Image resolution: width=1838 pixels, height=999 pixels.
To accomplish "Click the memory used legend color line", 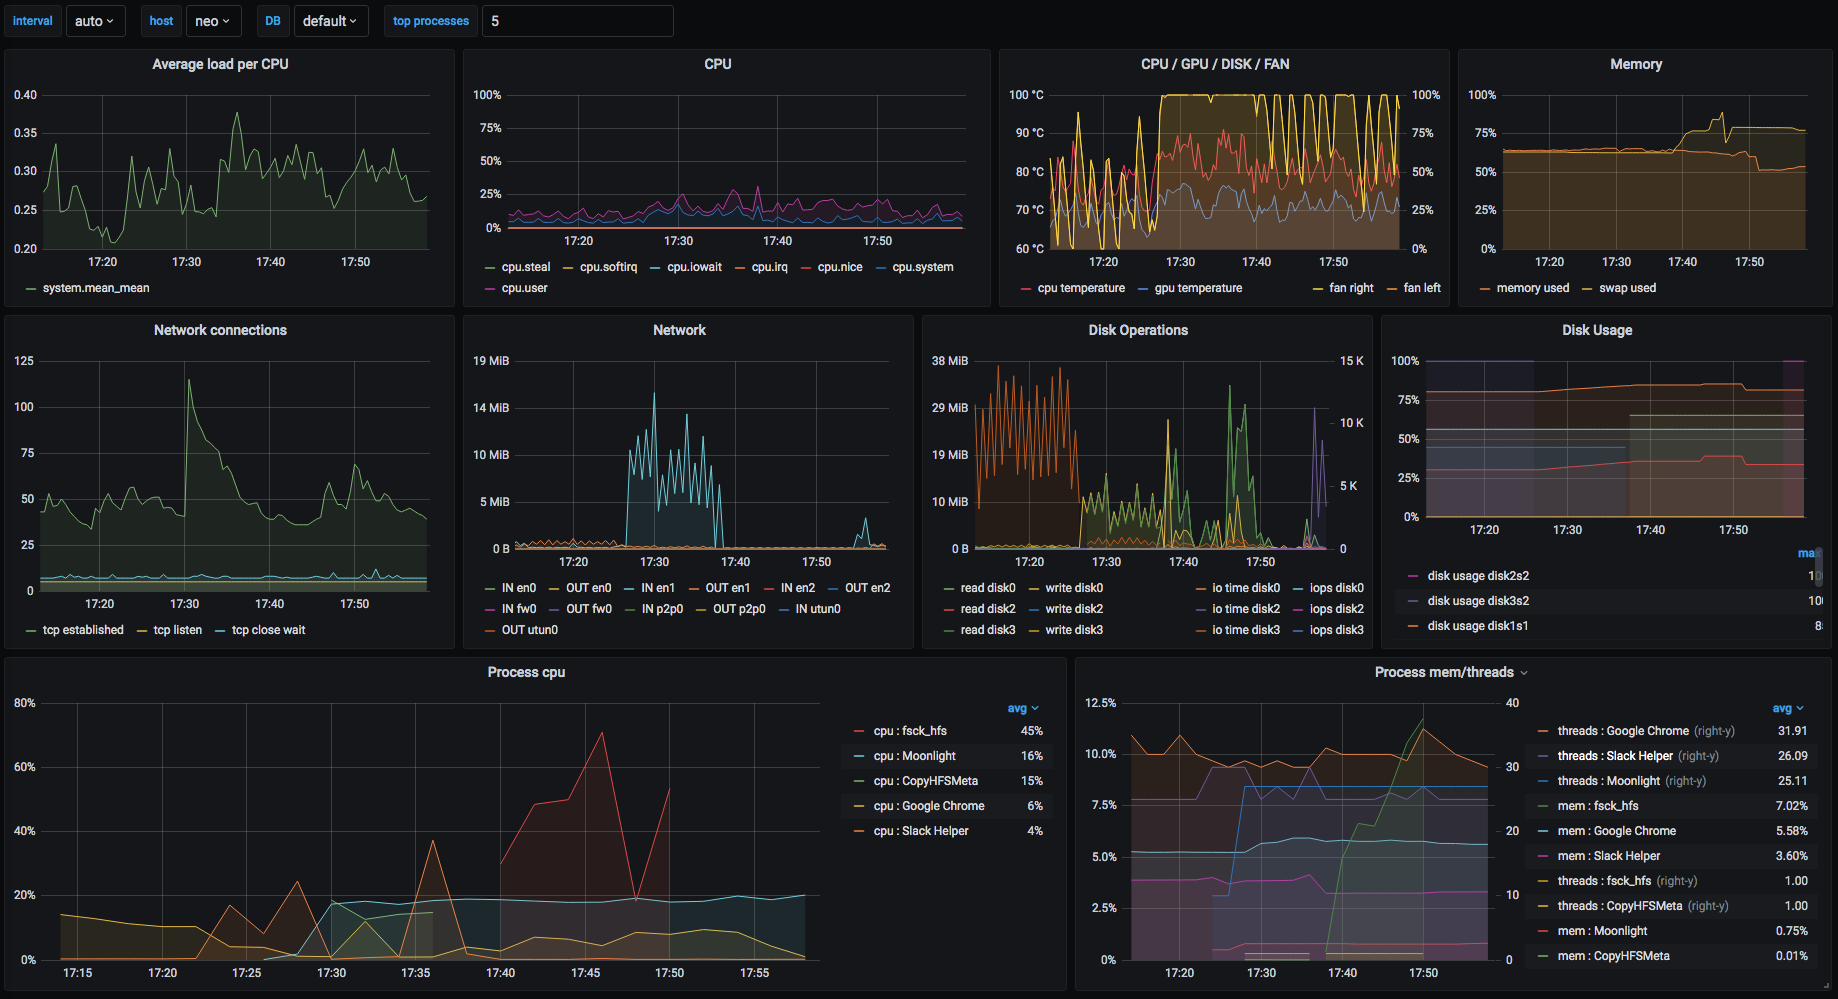I will (x=1485, y=289).
